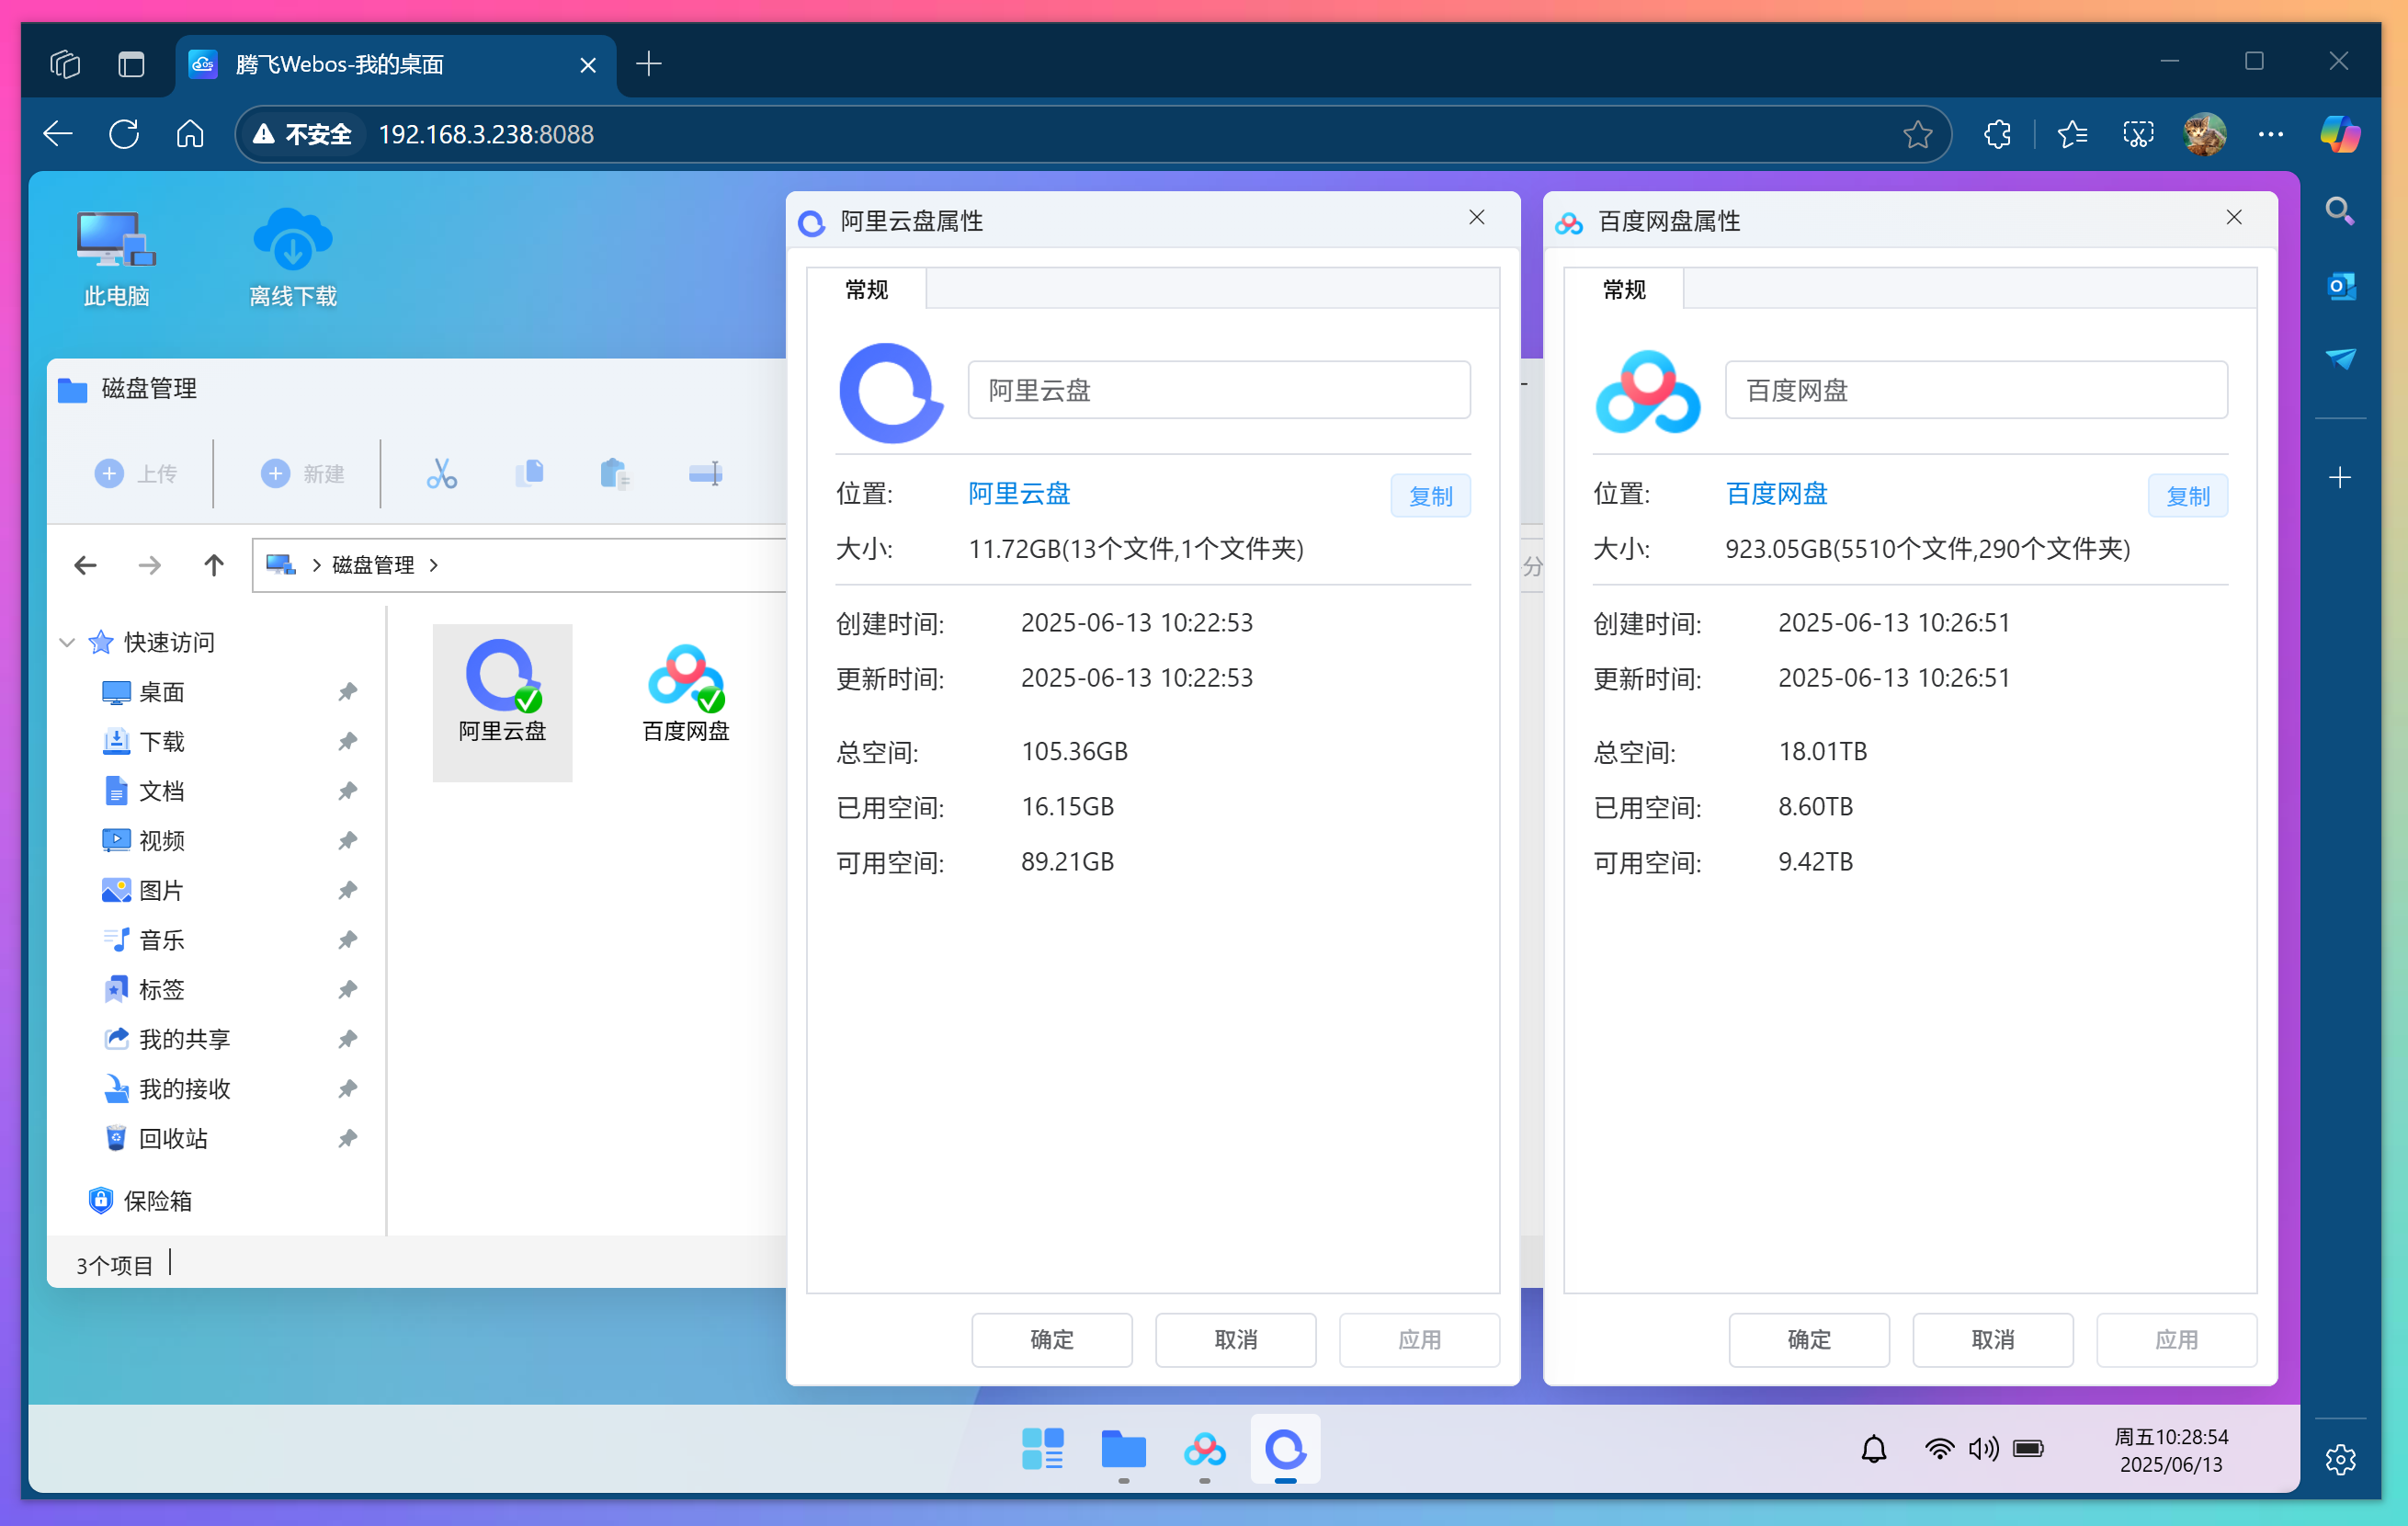
Task: Switch to the 常规 tab in 百度网盘属性
Action: (1623, 289)
